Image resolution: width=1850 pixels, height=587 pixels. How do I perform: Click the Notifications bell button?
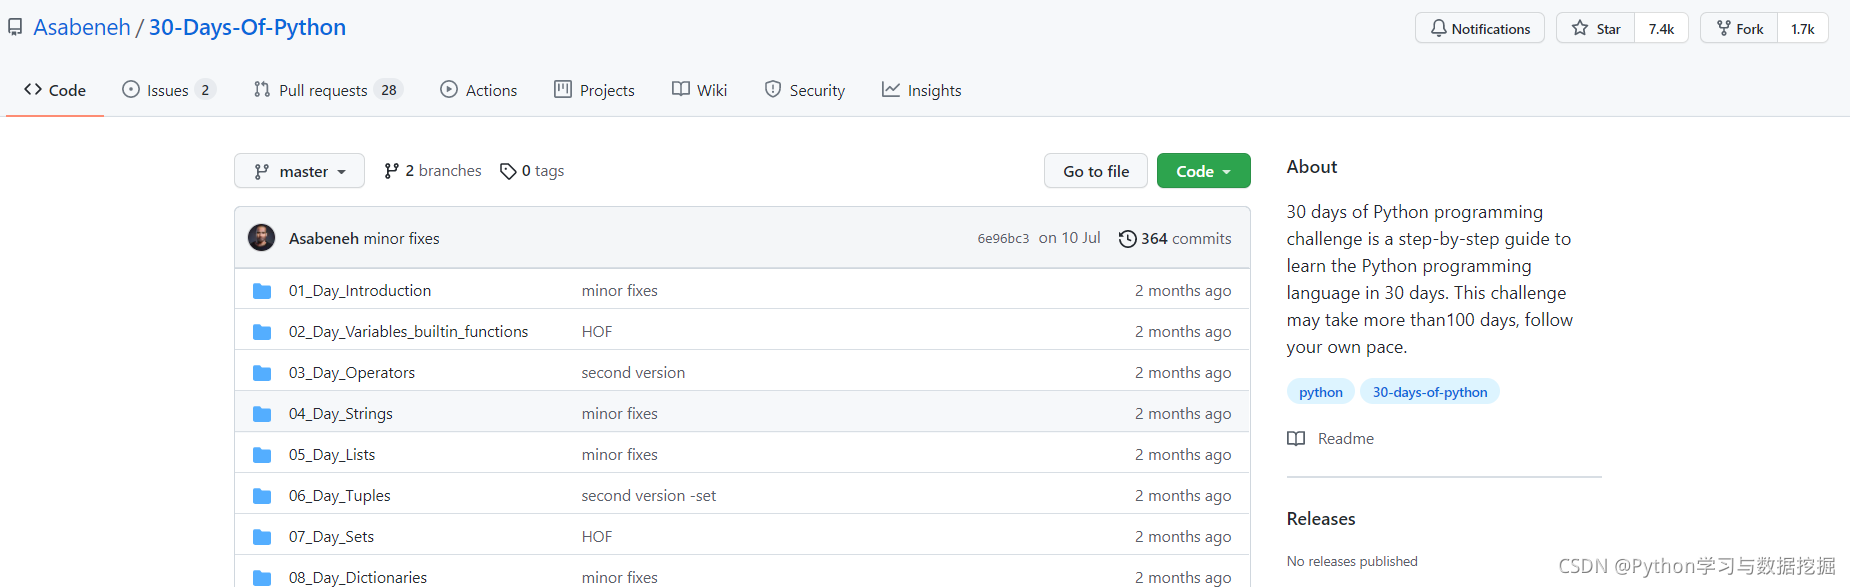coord(1480,28)
